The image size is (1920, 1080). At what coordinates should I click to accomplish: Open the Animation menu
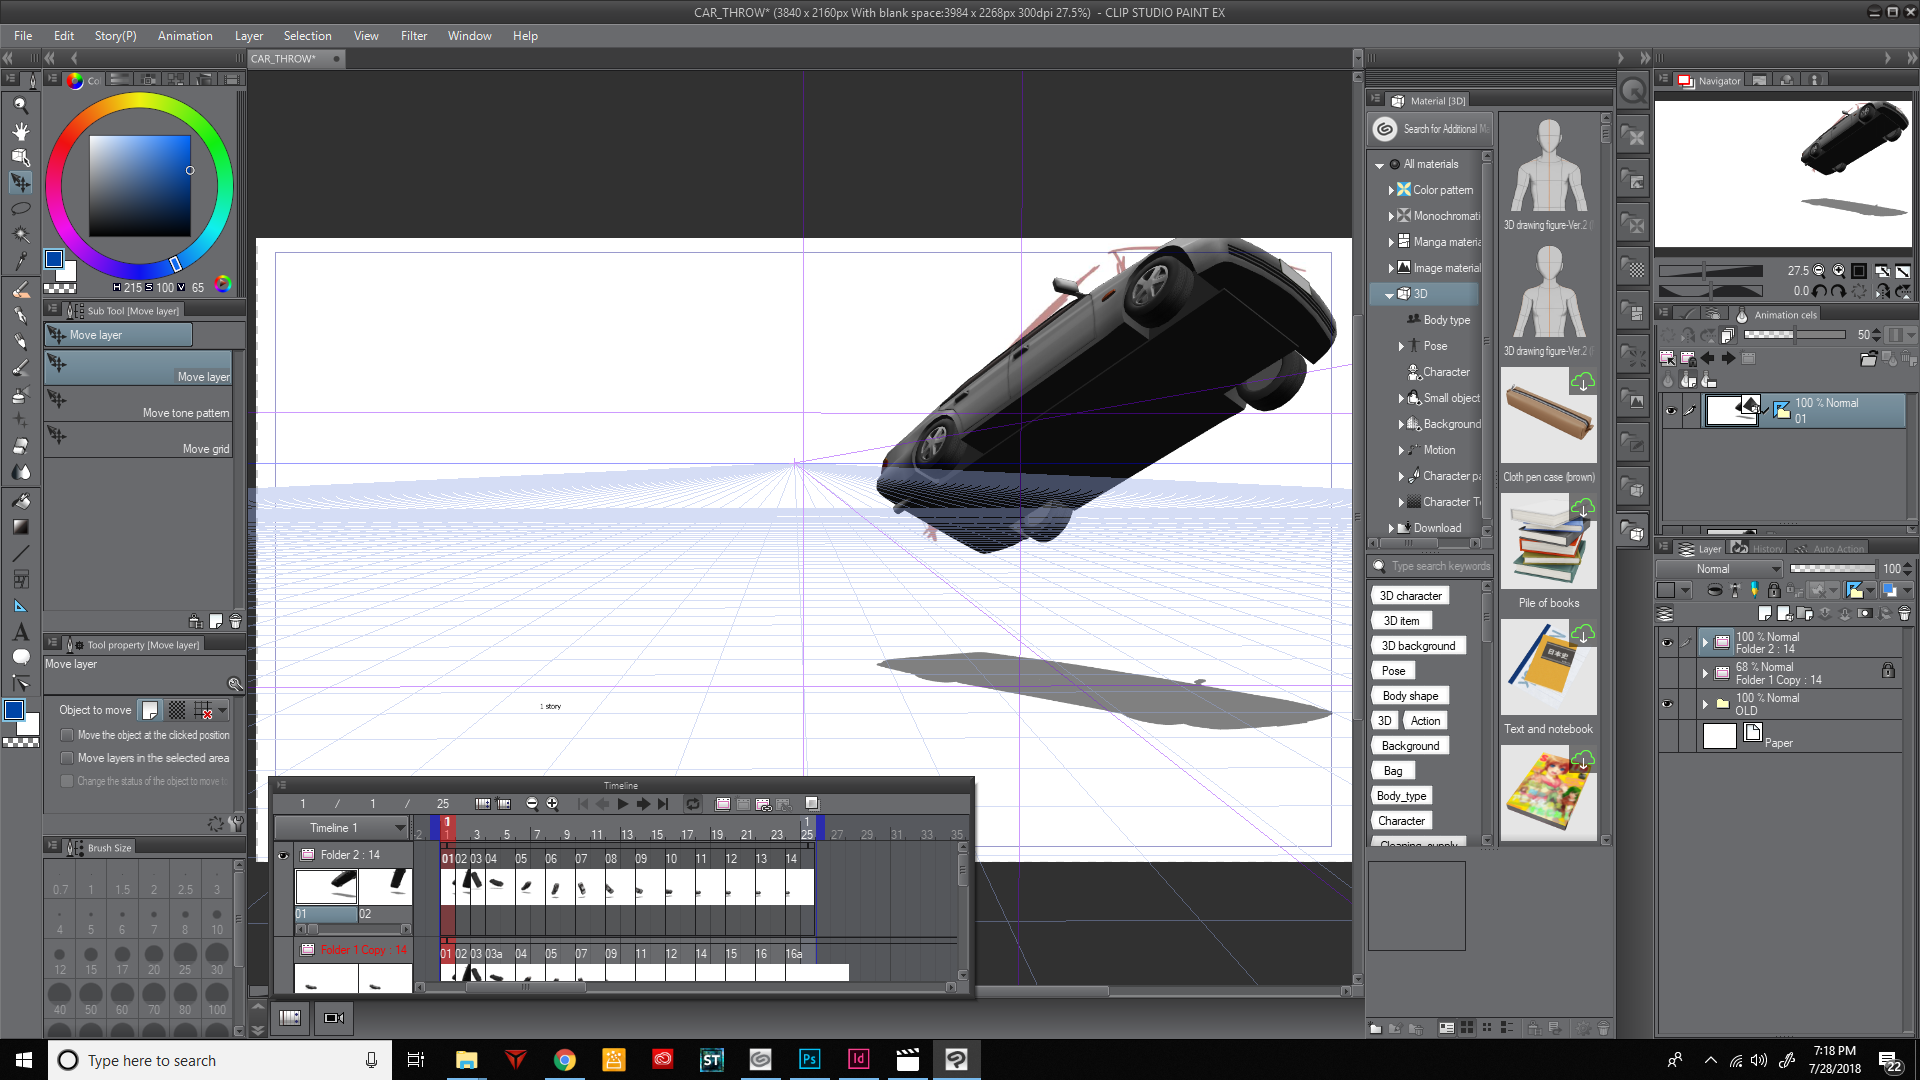tap(185, 36)
